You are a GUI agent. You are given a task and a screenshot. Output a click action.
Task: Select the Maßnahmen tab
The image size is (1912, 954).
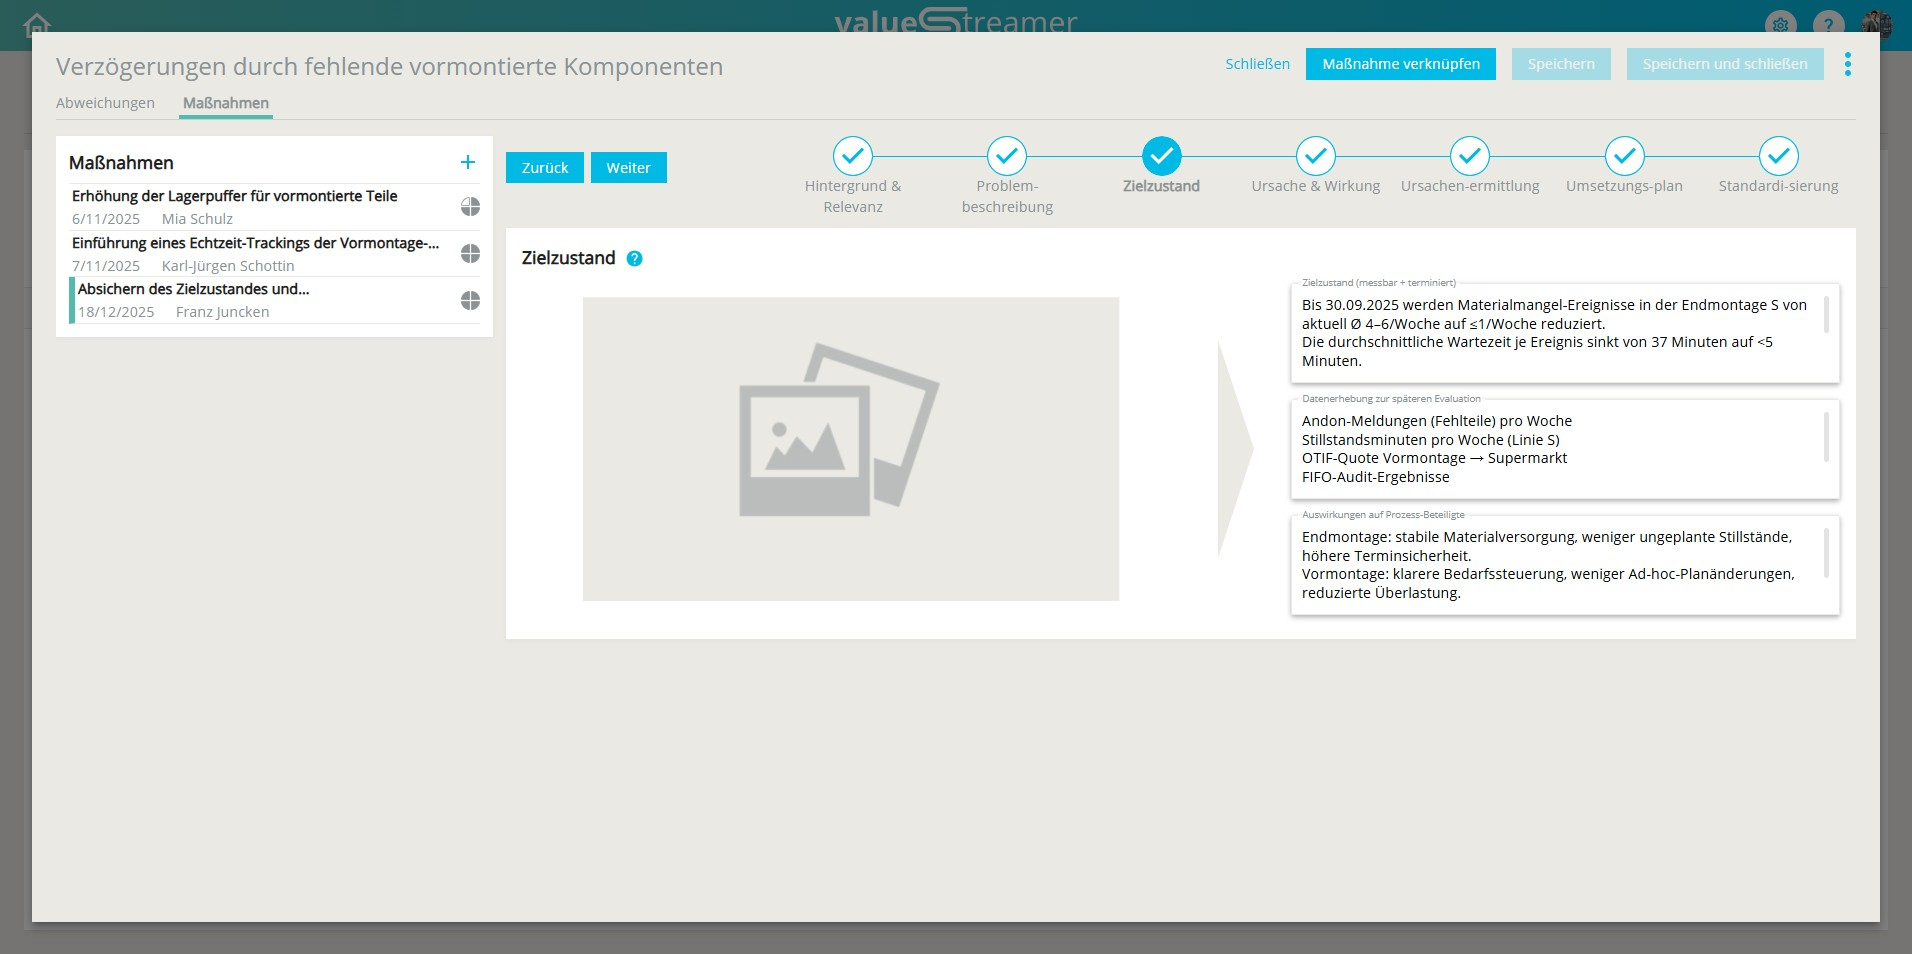coord(226,103)
